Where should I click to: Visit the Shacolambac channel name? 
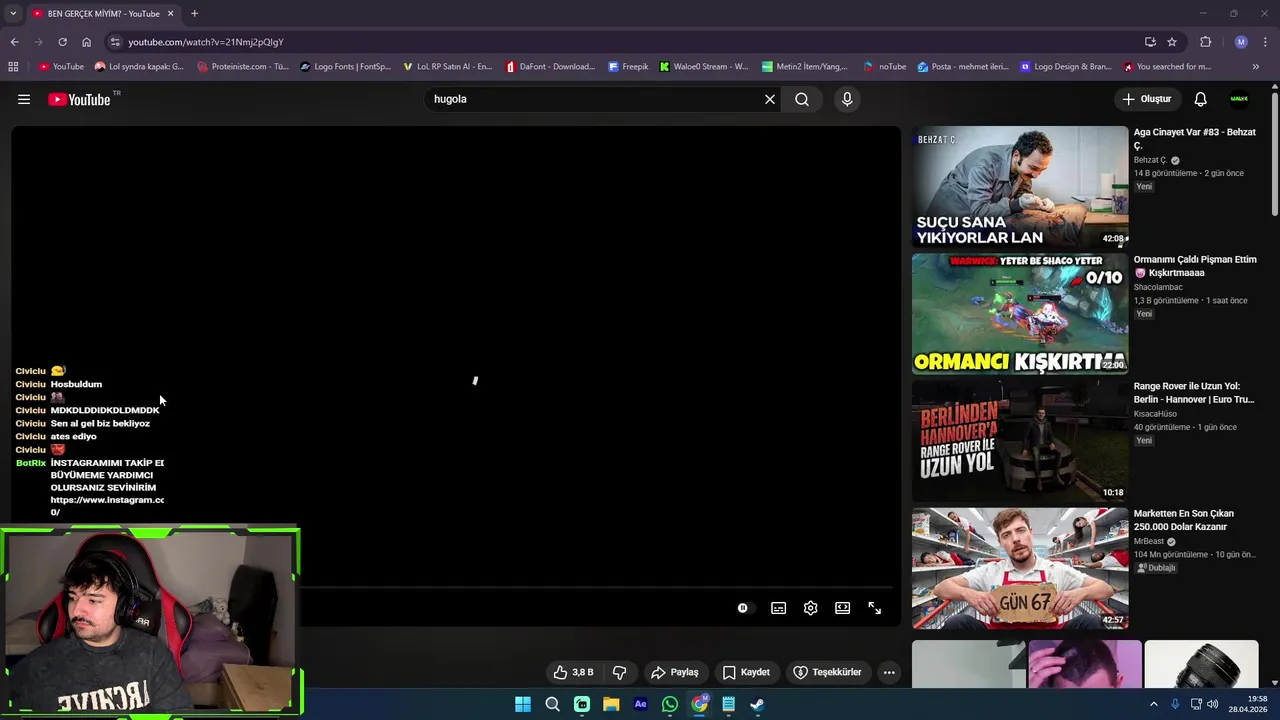(x=1158, y=287)
